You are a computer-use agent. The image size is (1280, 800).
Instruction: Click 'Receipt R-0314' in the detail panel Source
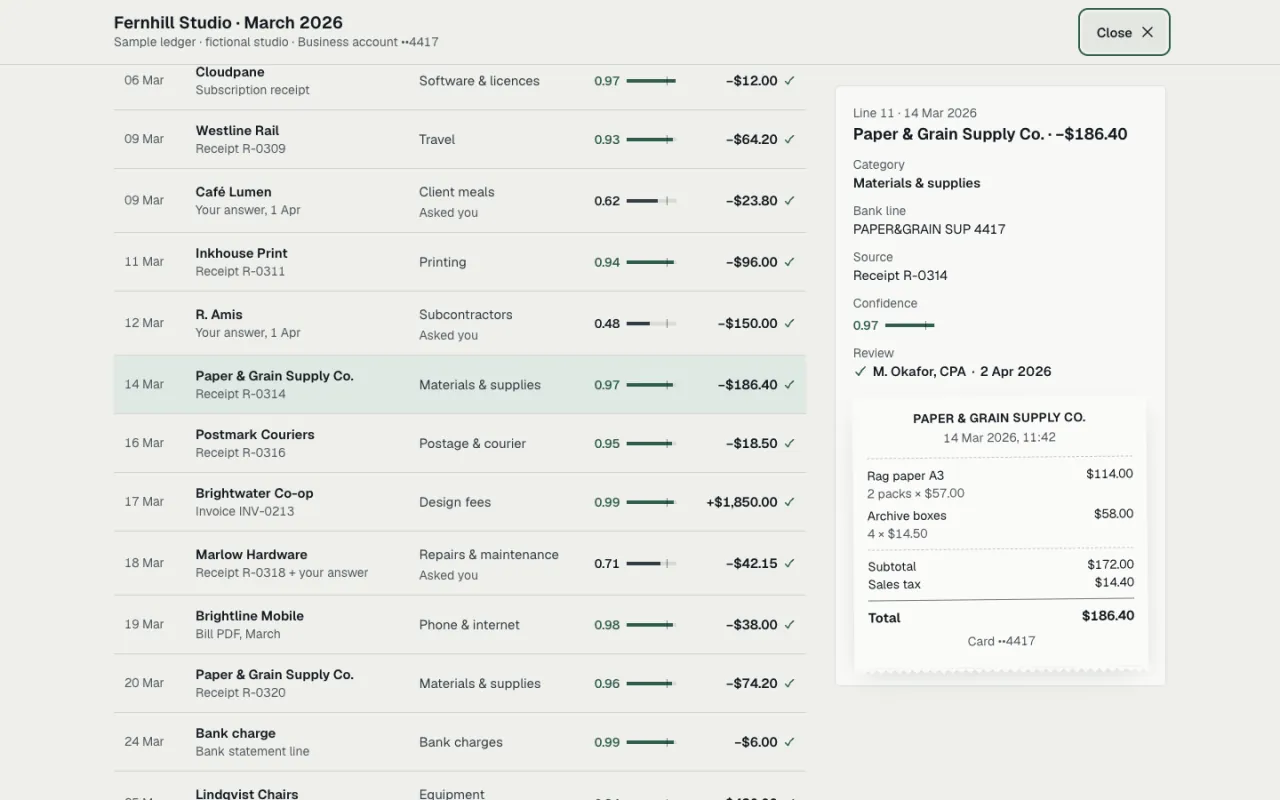[x=900, y=276]
